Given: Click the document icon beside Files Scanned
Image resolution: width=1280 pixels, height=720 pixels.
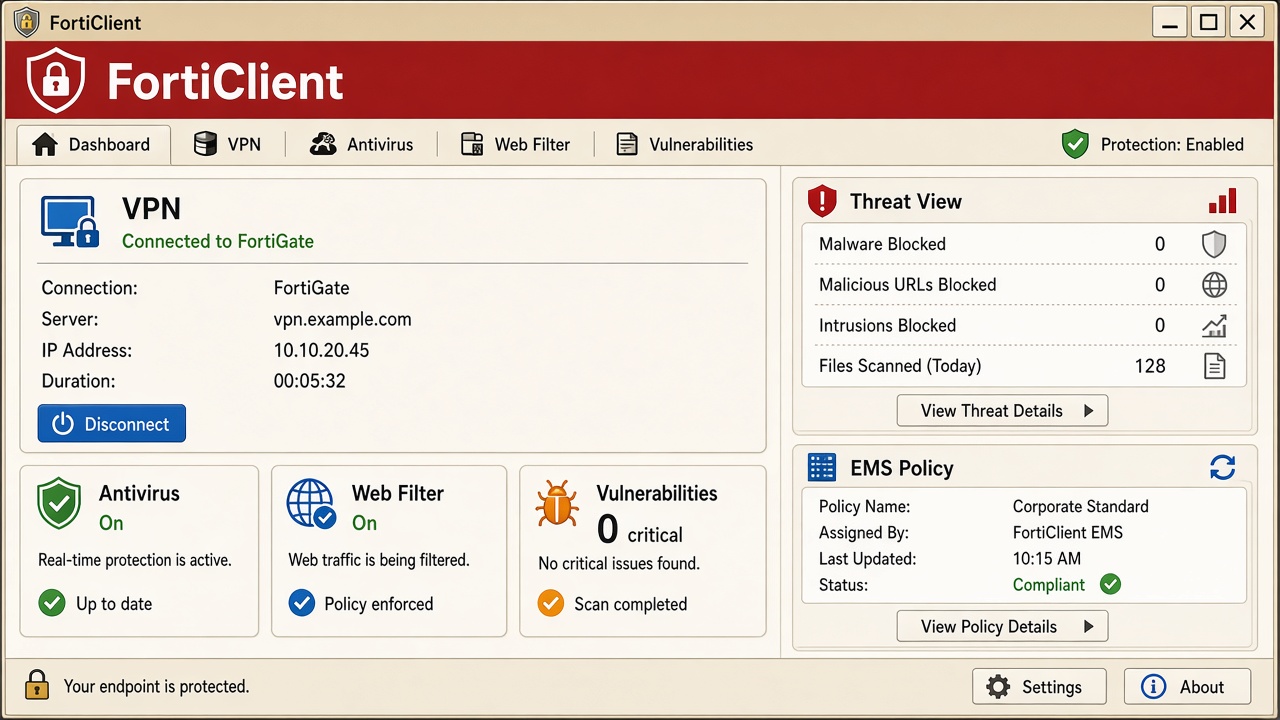Looking at the screenshot, I should tap(1214, 366).
